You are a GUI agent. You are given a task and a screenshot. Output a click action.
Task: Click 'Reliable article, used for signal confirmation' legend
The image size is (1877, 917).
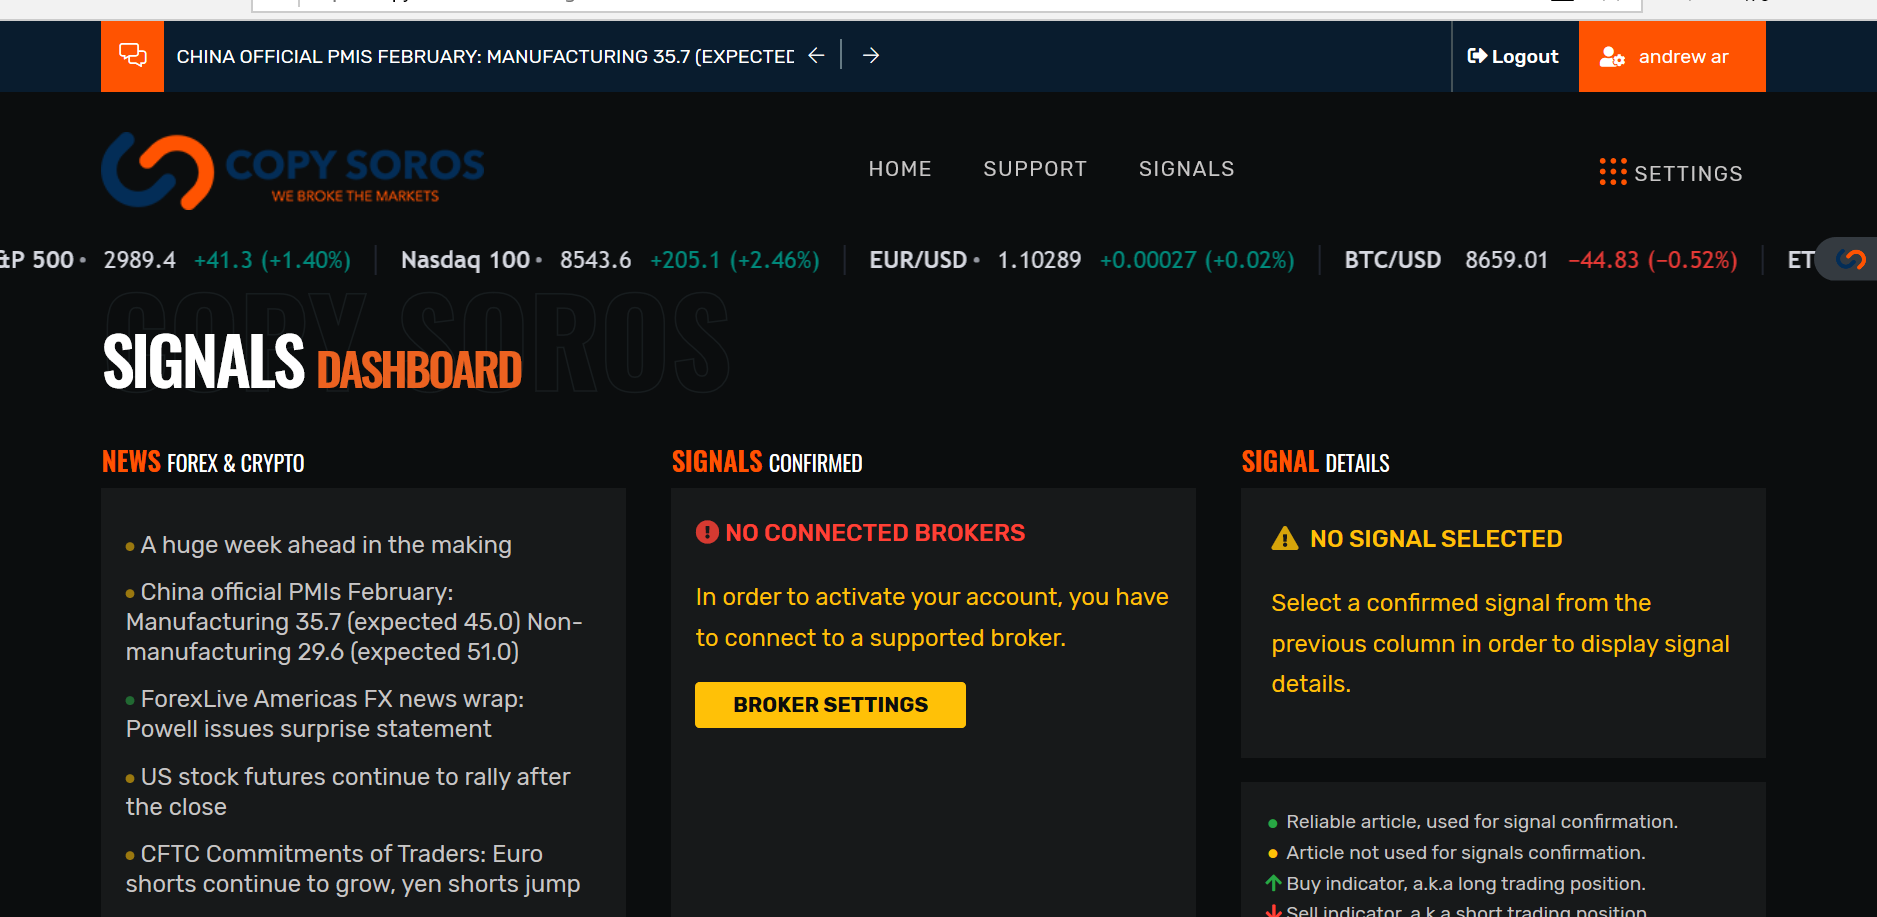tap(1482, 822)
